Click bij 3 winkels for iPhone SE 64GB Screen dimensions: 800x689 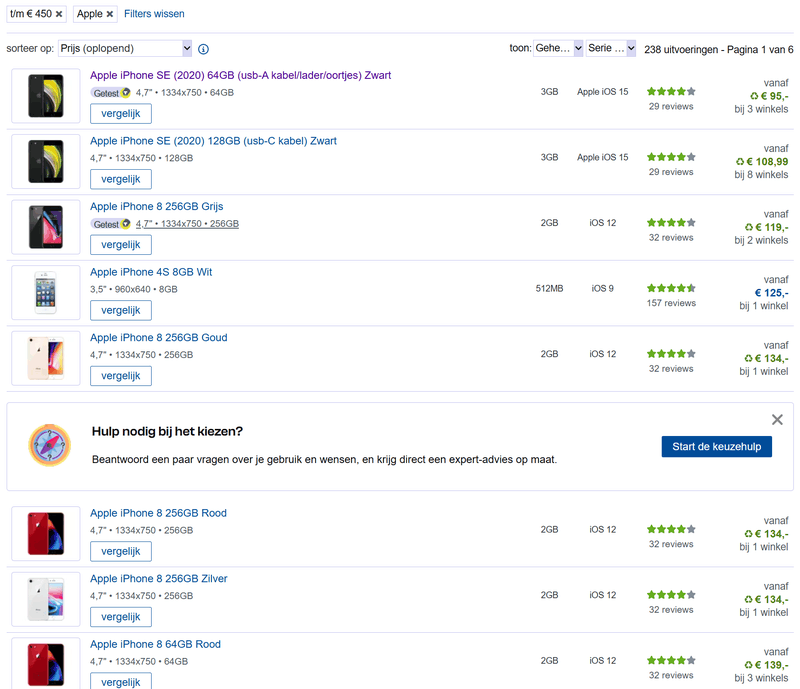coord(761,109)
